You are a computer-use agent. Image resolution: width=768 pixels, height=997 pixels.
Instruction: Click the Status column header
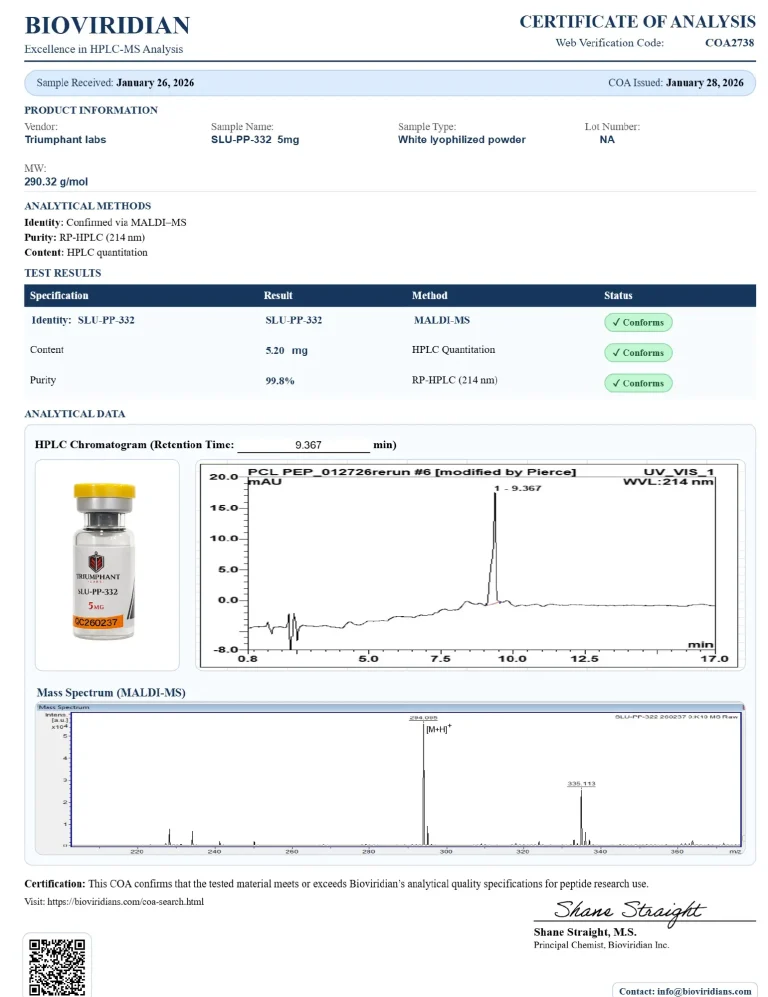618,296
